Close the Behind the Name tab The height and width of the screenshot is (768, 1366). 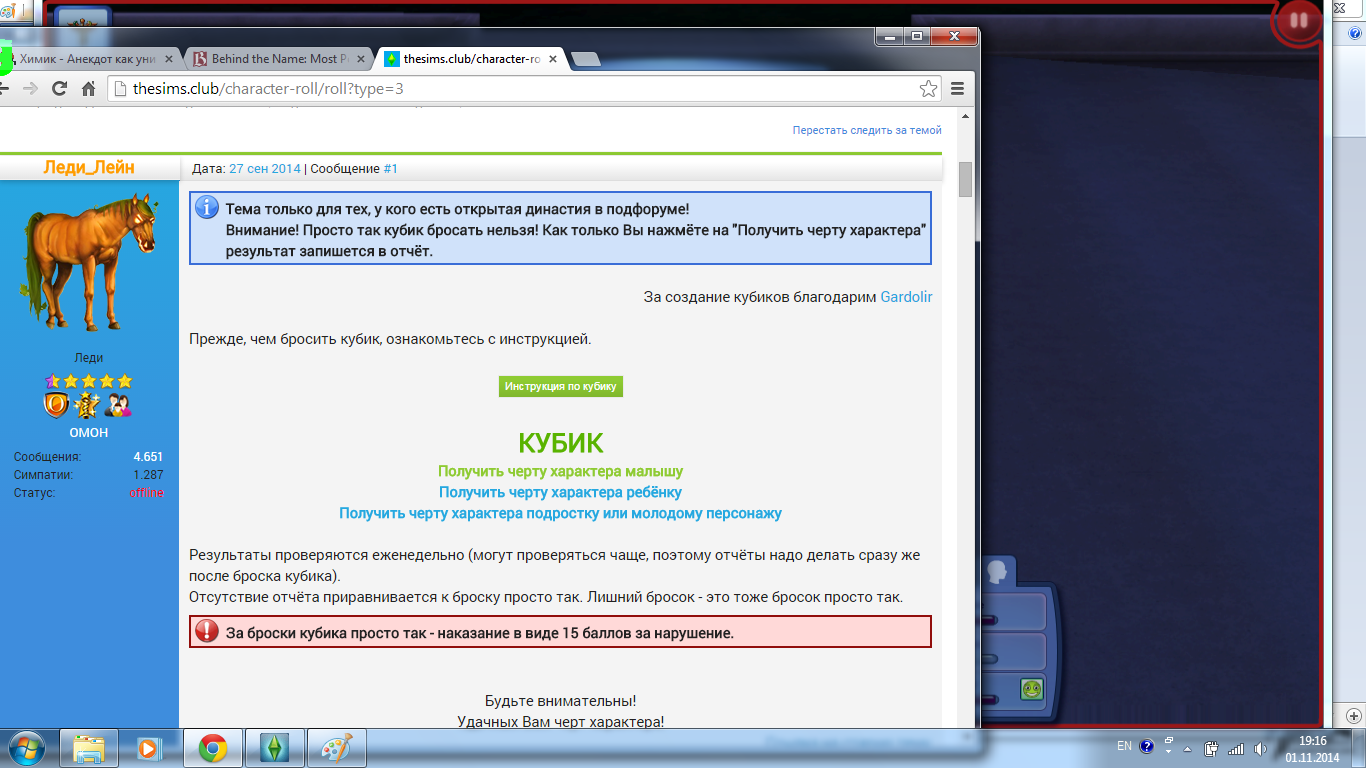363,59
